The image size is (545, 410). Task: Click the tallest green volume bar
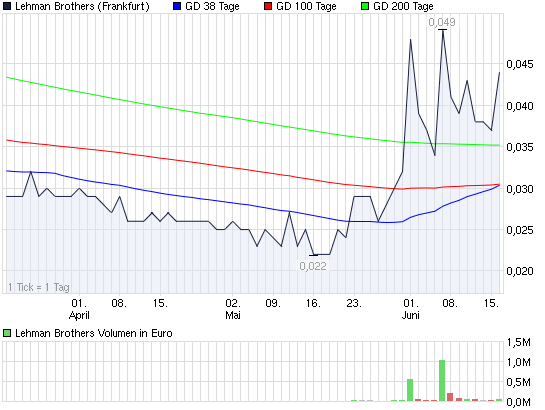442,380
